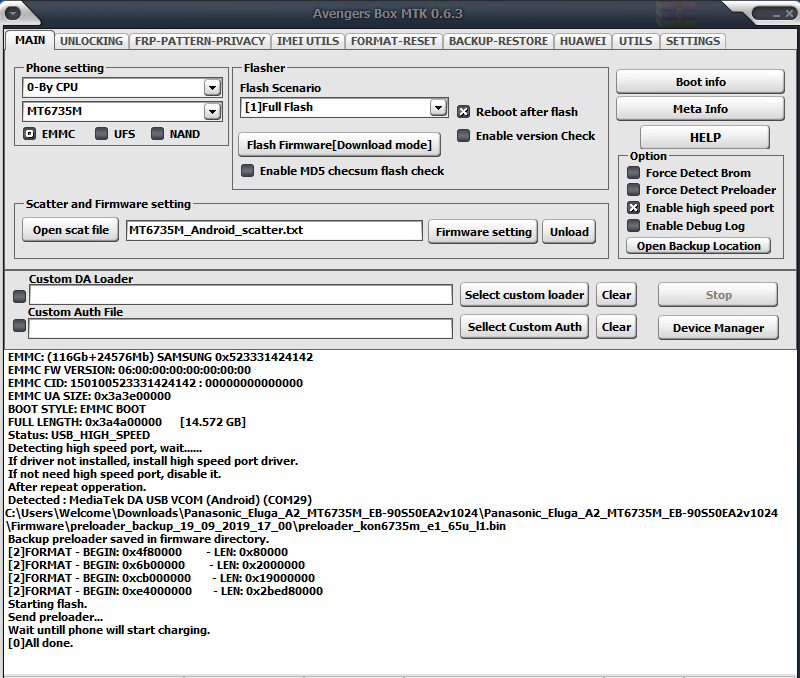The image size is (800, 678).
Task: Click 'EMMC UA SIZE: 0x3a3e00000' log line
Action: [89, 396]
